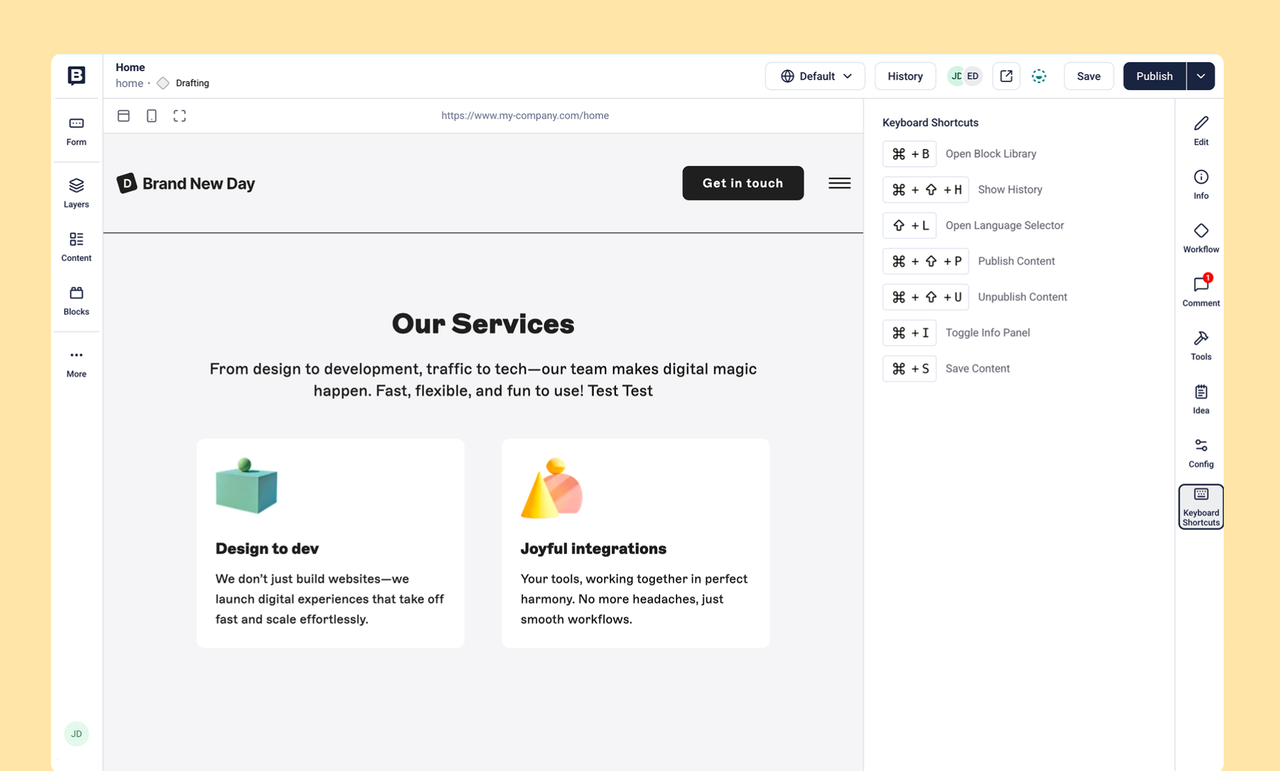This screenshot has height=771, width=1280.
Task: Click the 'We don't just build websites' description
Action: (x=330, y=599)
